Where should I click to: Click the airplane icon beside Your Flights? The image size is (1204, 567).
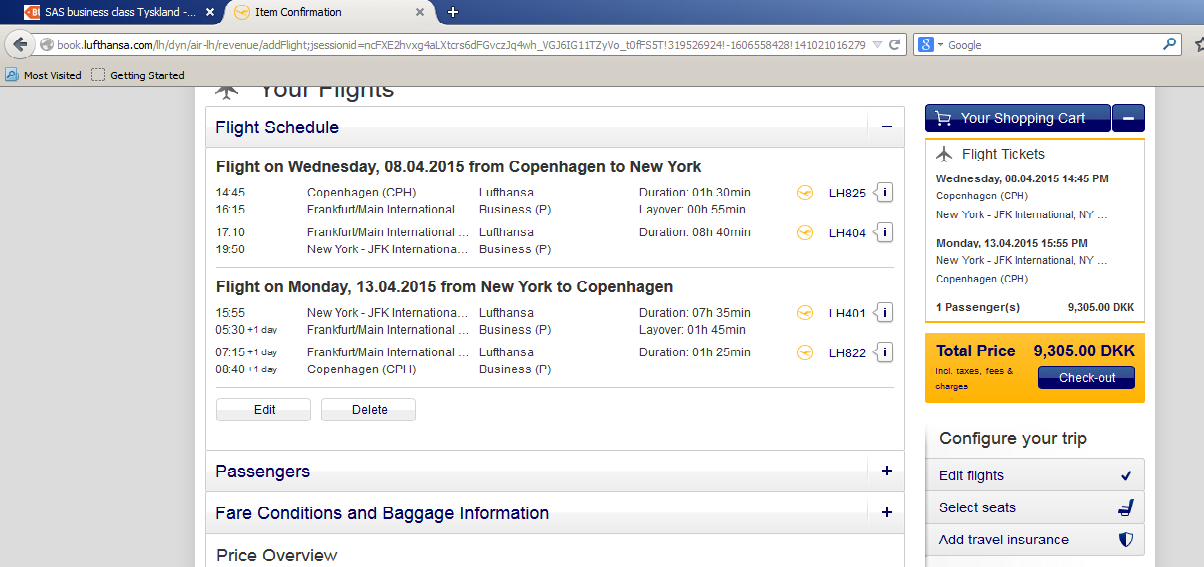[227, 92]
